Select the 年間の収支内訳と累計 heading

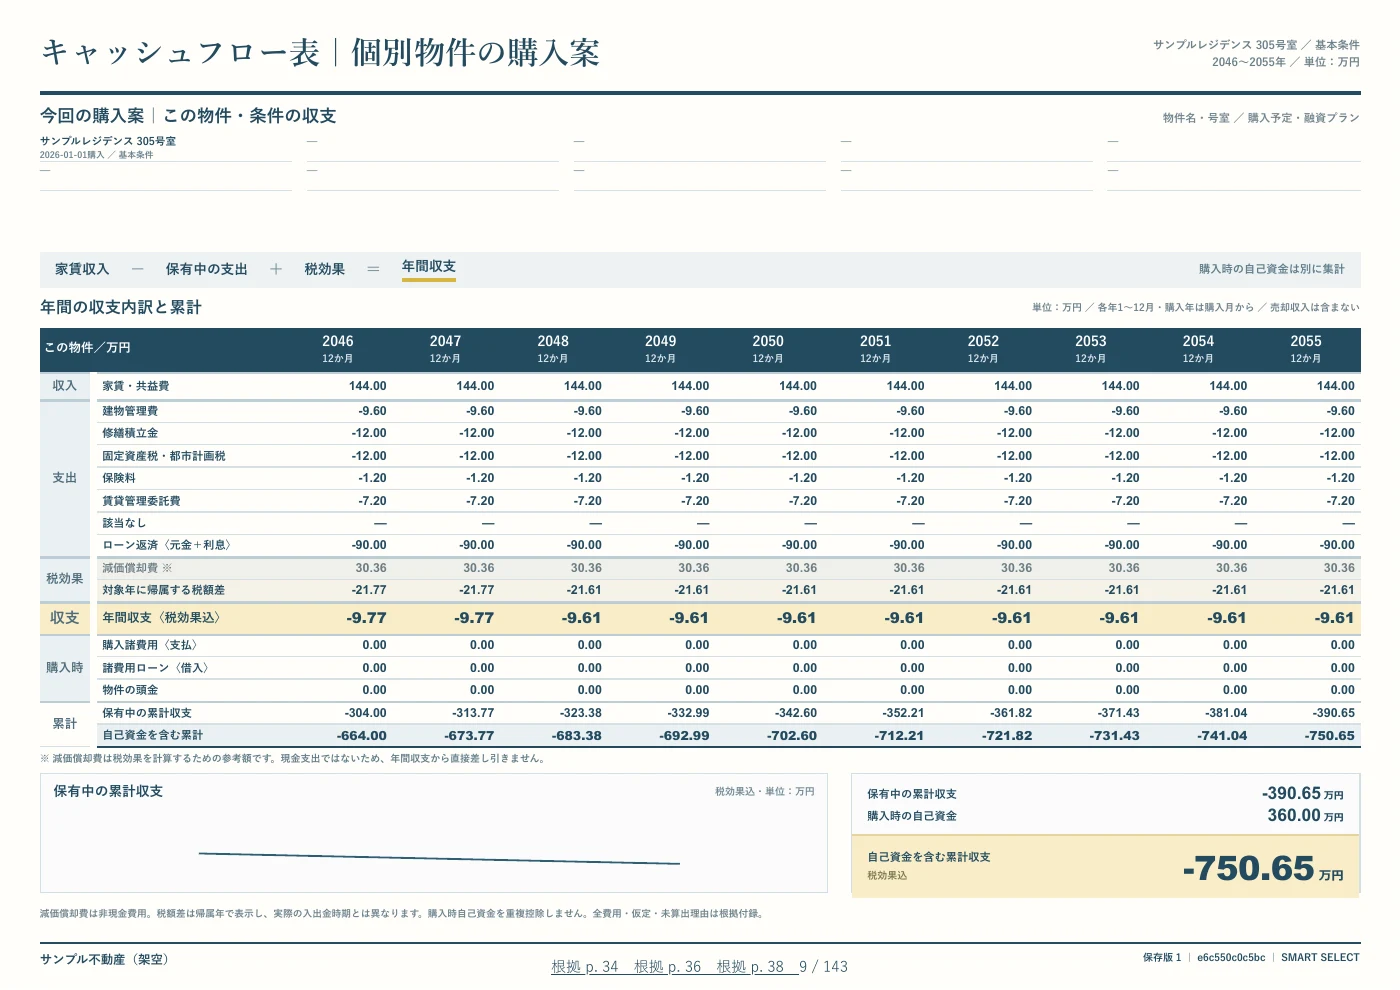[x=121, y=307]
